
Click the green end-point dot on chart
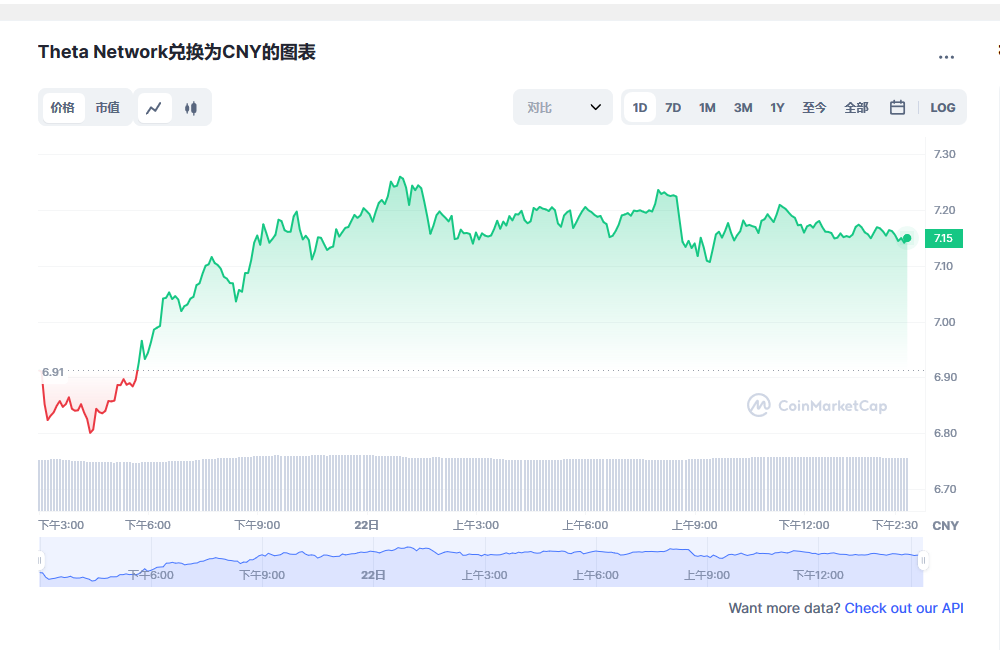[x=907, y=238]
